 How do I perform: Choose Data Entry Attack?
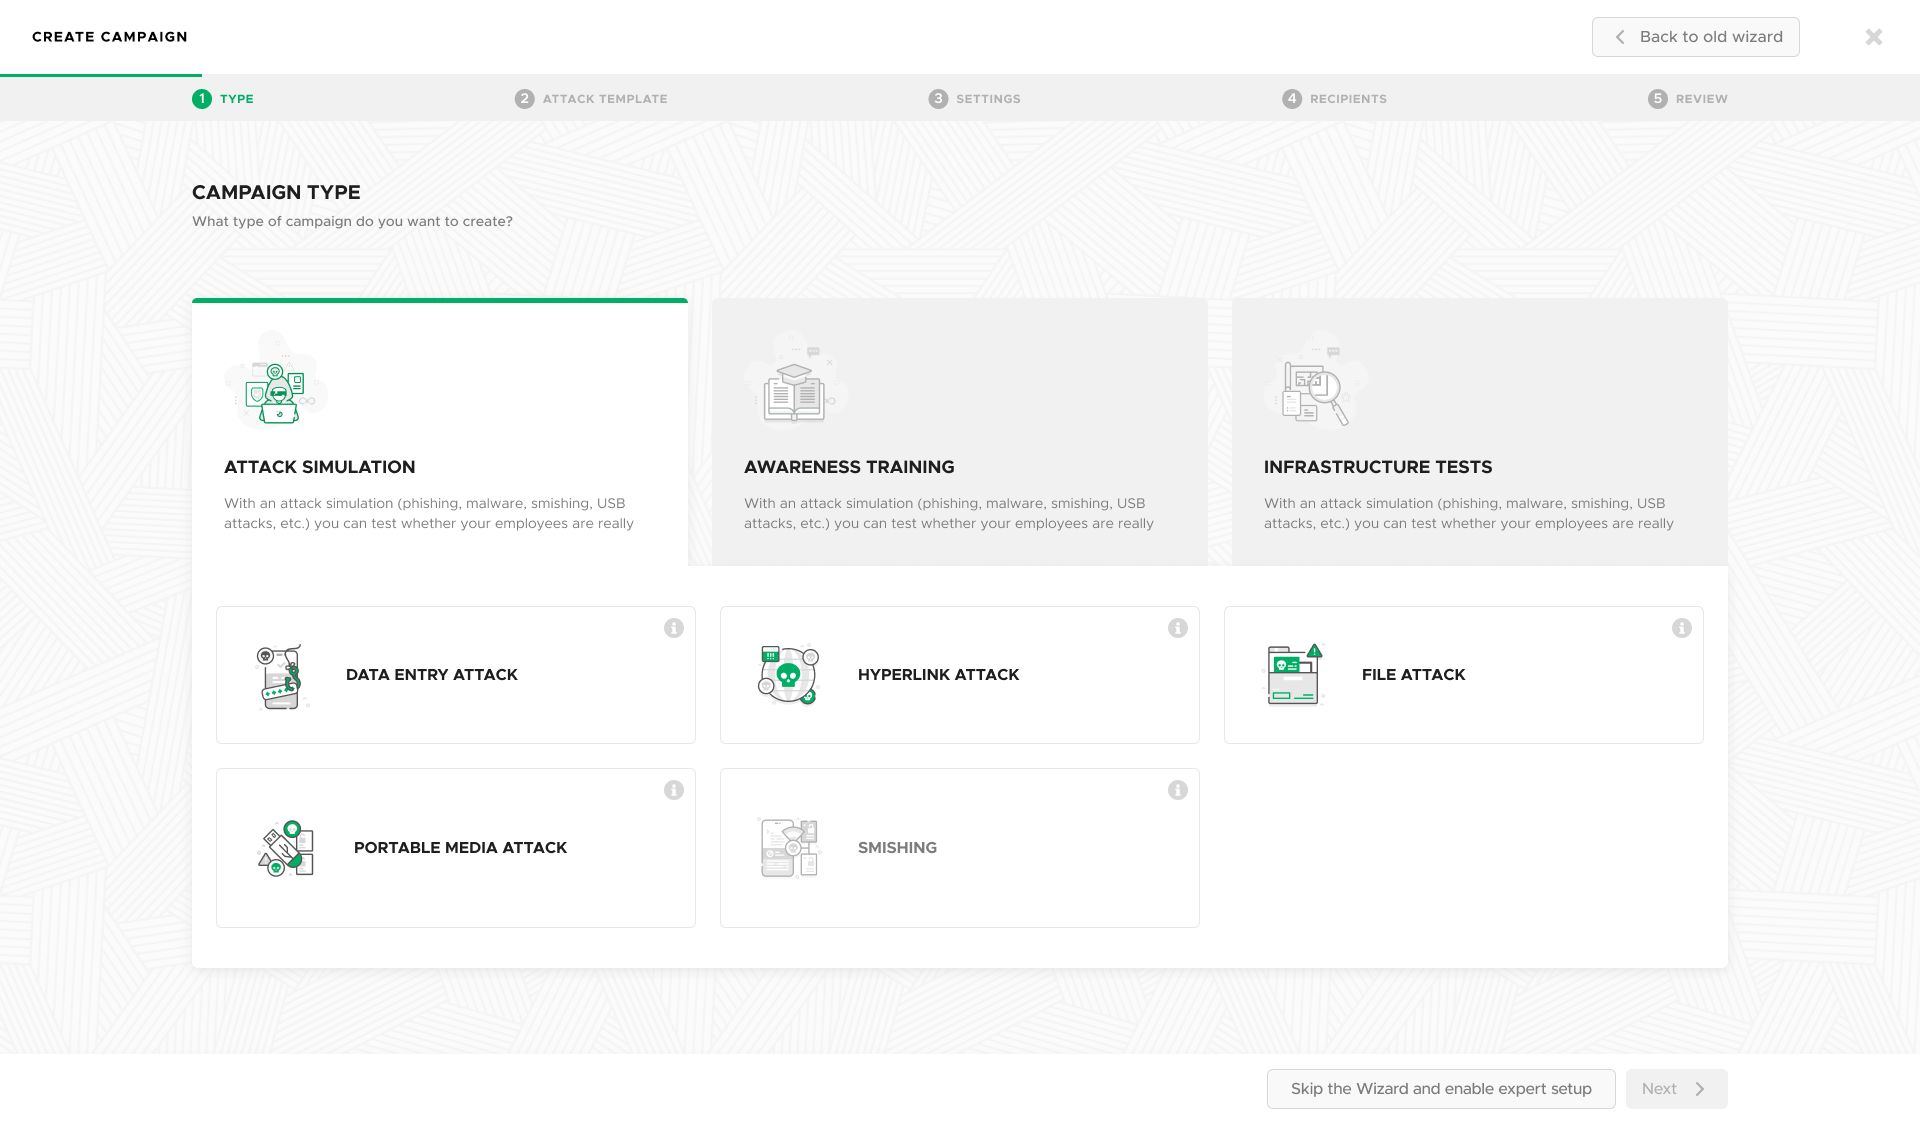click(x=456, y=675)
